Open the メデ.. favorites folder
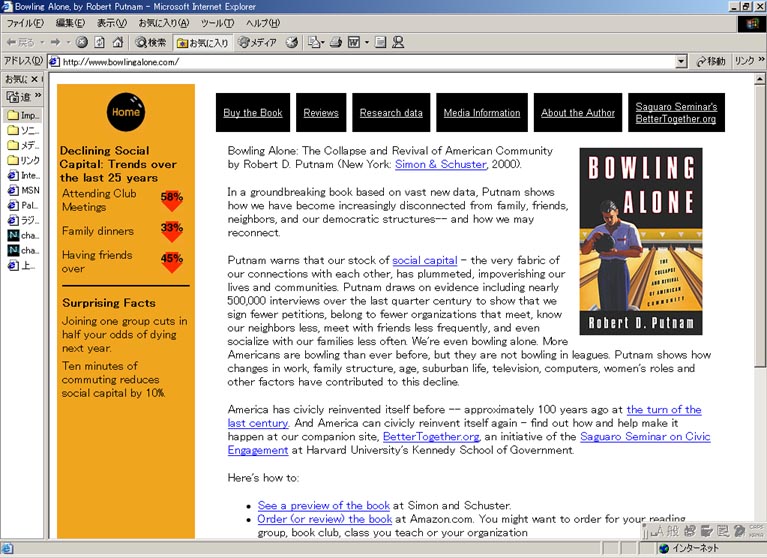The width and height of the screenshot is (767, 558). pyautogui.click(x=23, y=145)
